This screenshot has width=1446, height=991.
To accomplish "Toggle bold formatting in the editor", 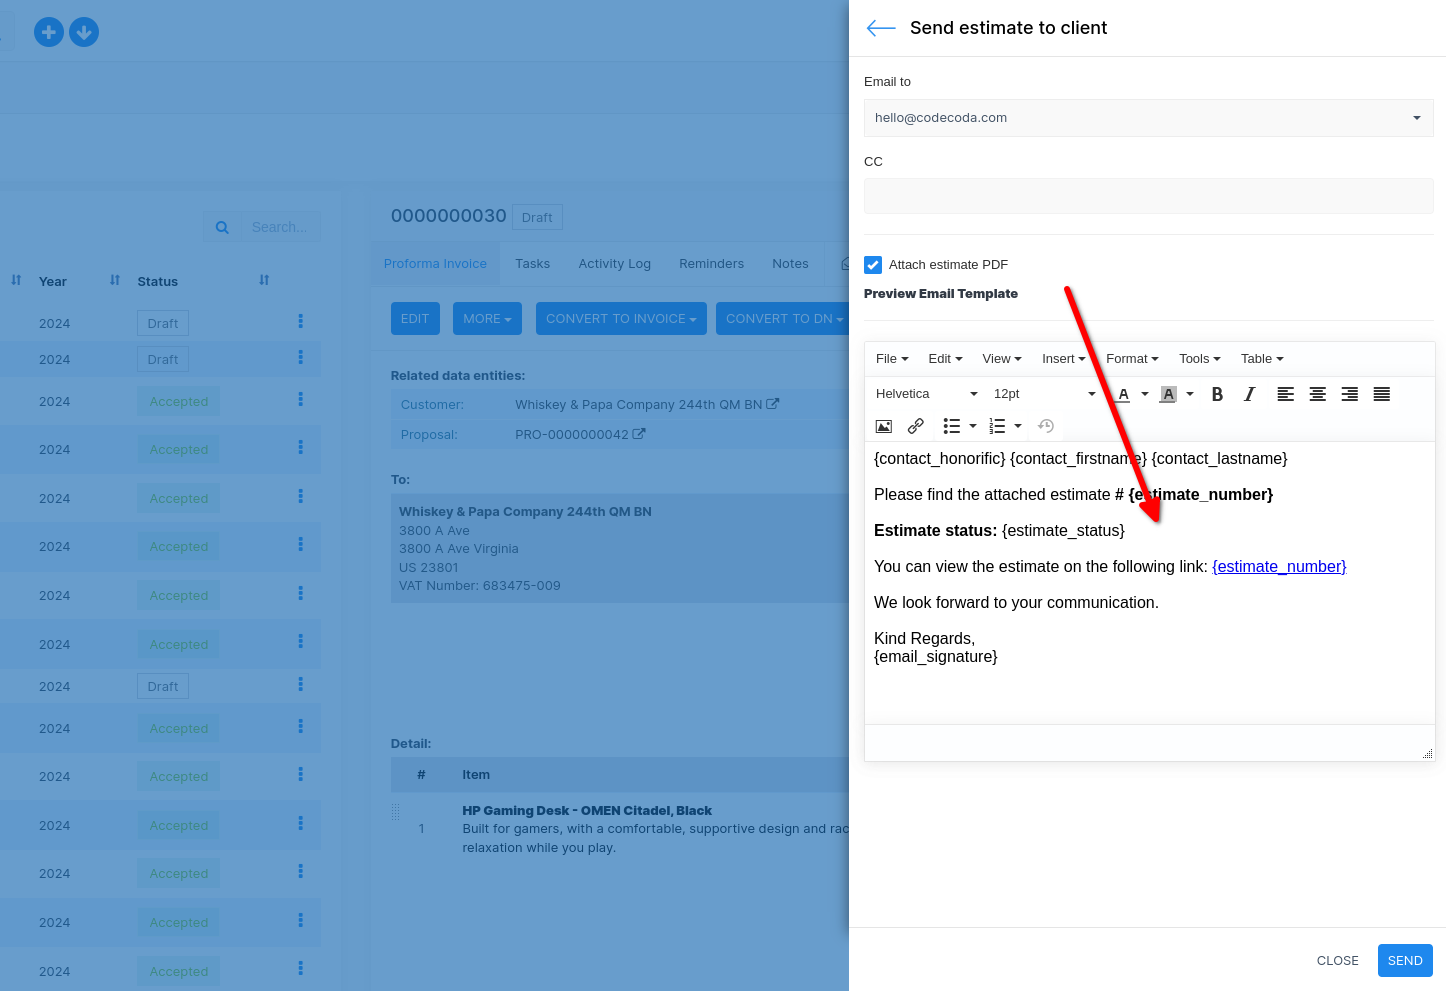I will click(x=1217, y=394).
